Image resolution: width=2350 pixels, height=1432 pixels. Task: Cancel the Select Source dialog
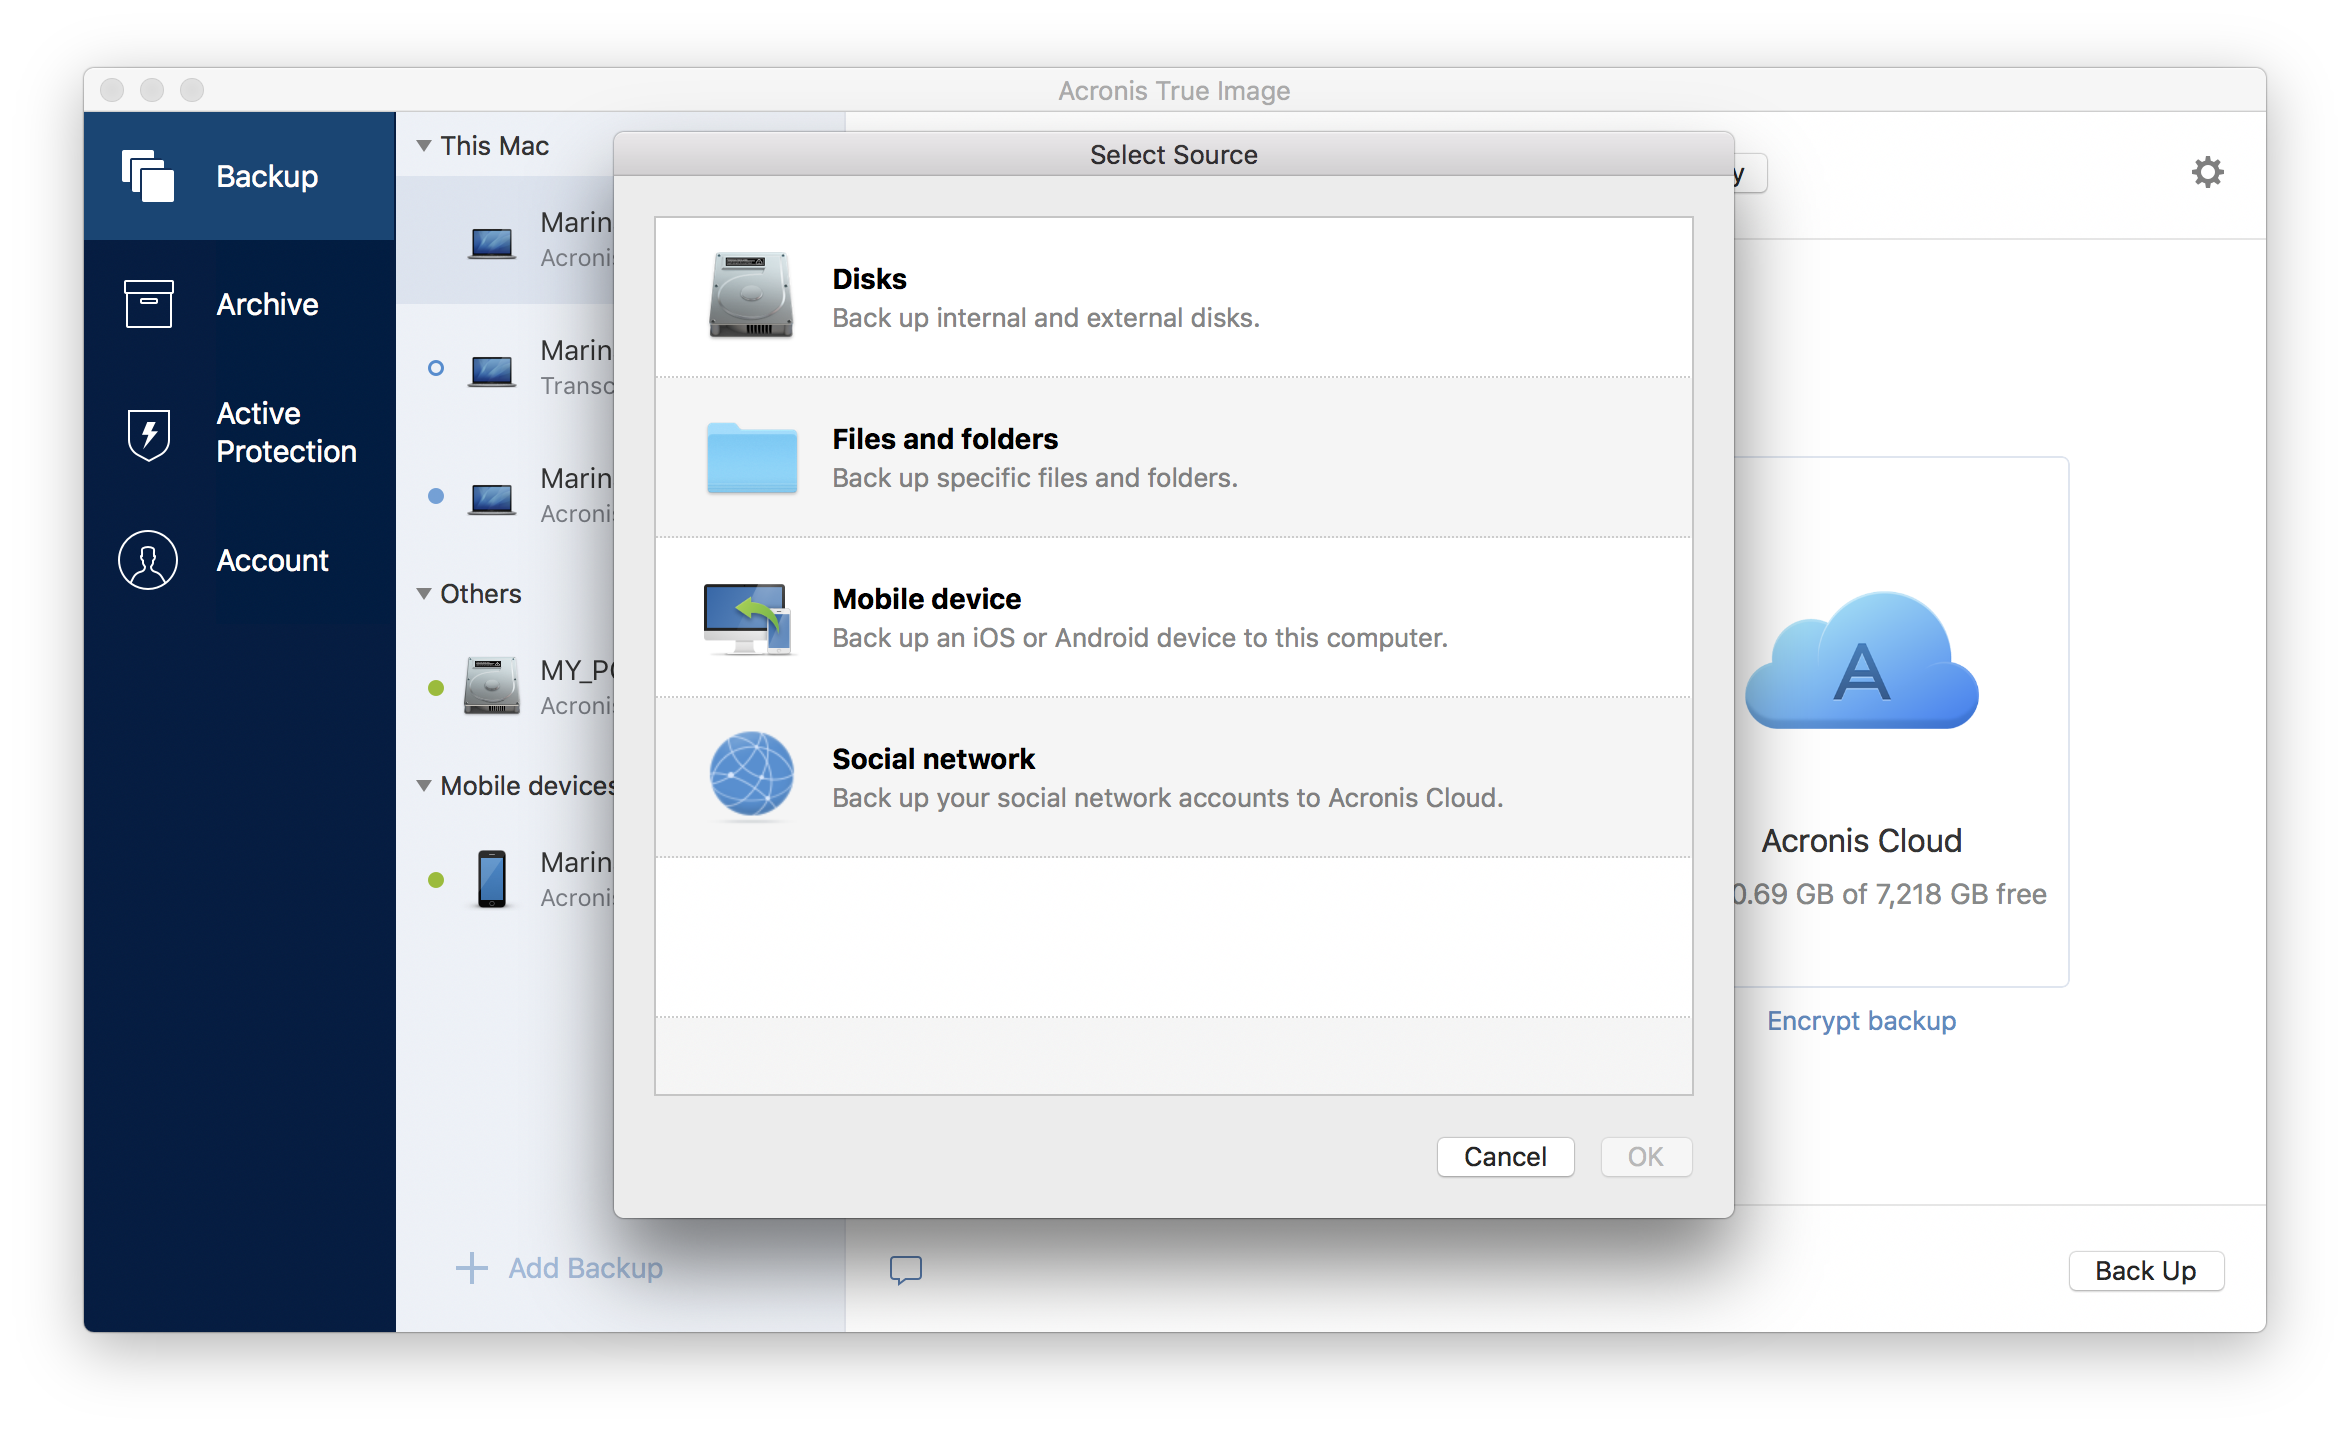[1505, 1157]
